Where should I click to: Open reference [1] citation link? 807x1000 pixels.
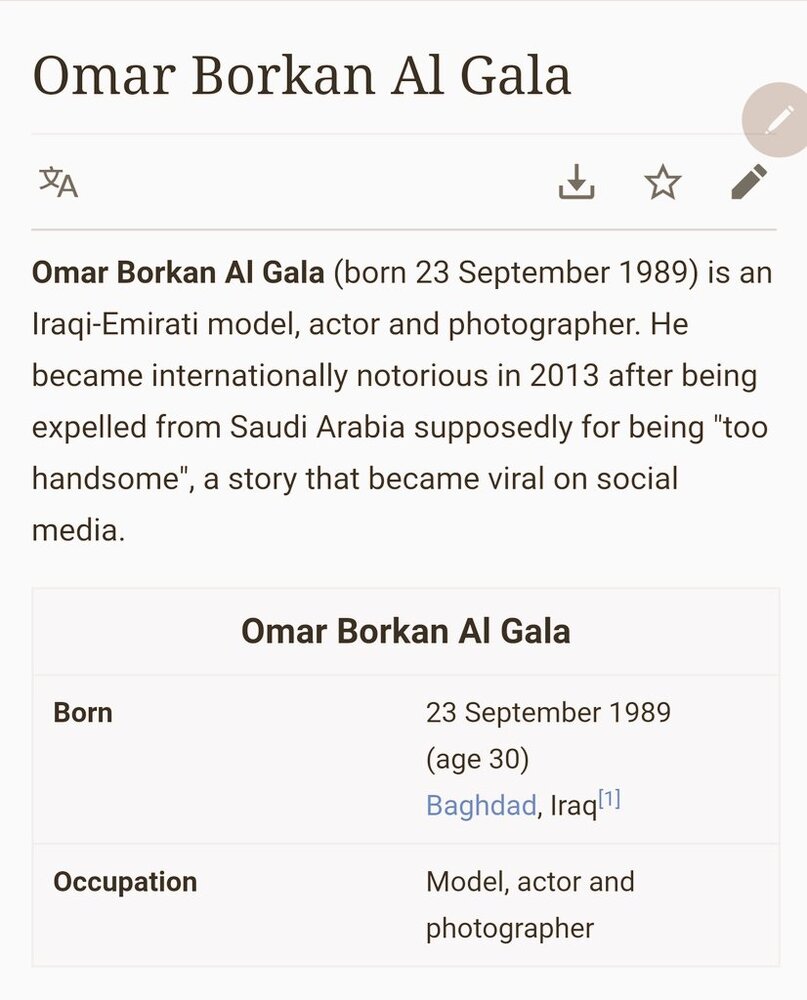point(609,799)
